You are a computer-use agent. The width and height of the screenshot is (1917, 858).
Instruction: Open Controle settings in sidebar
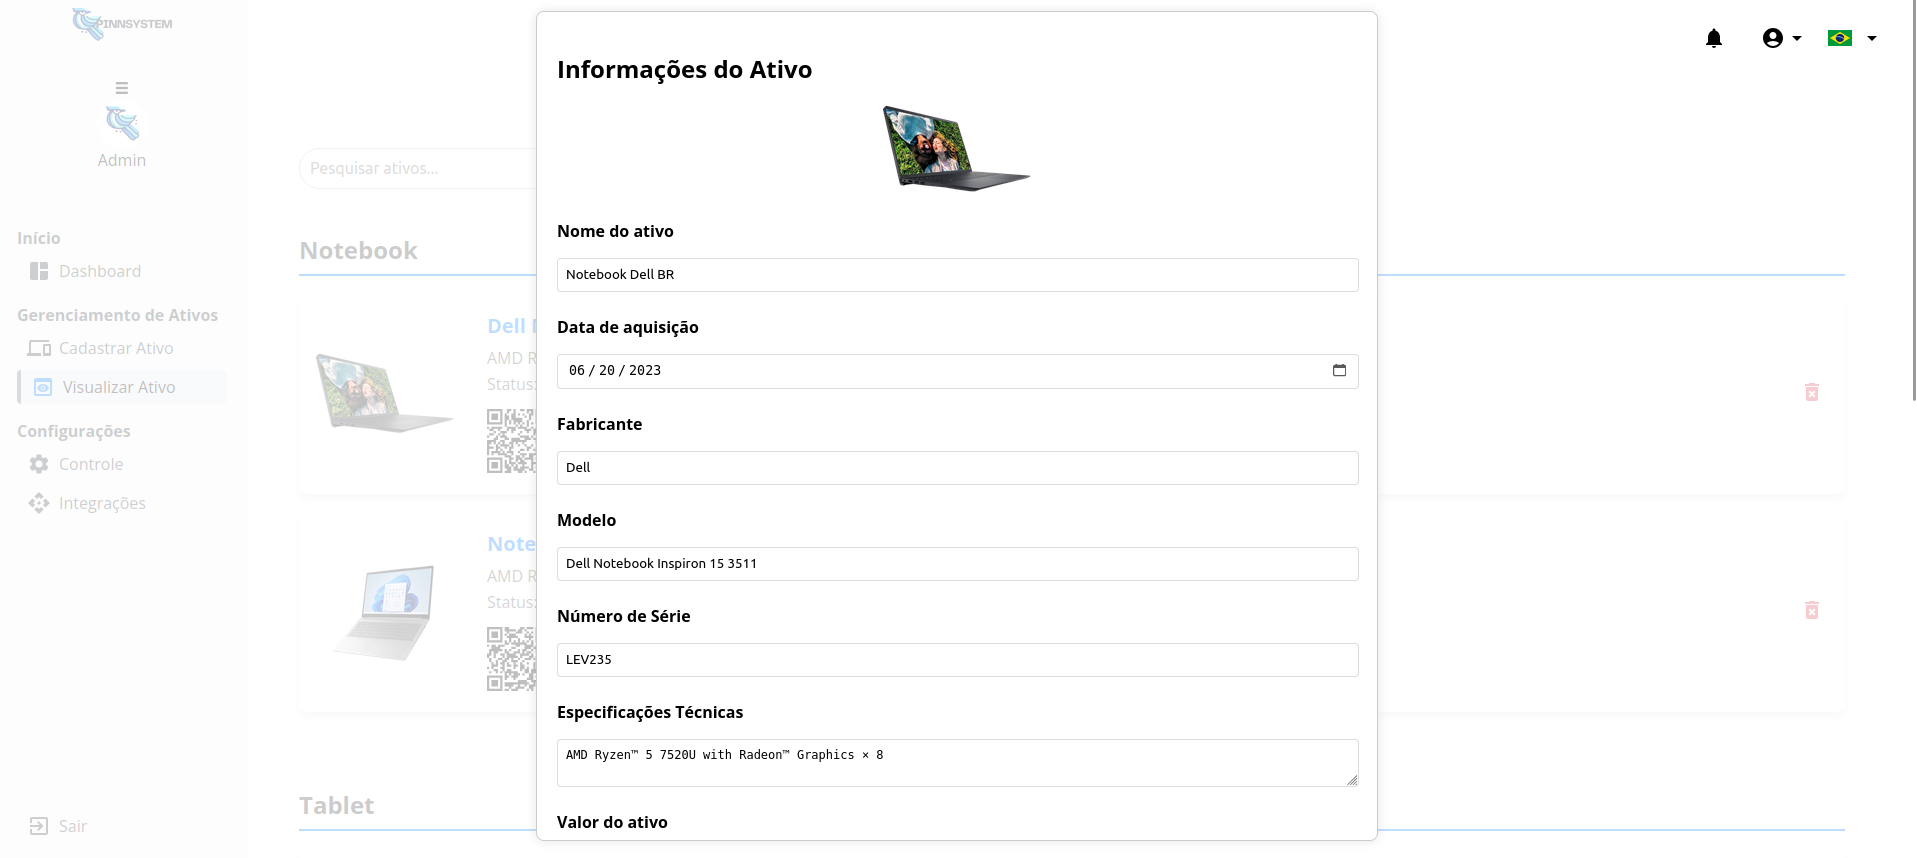point(91,464)
